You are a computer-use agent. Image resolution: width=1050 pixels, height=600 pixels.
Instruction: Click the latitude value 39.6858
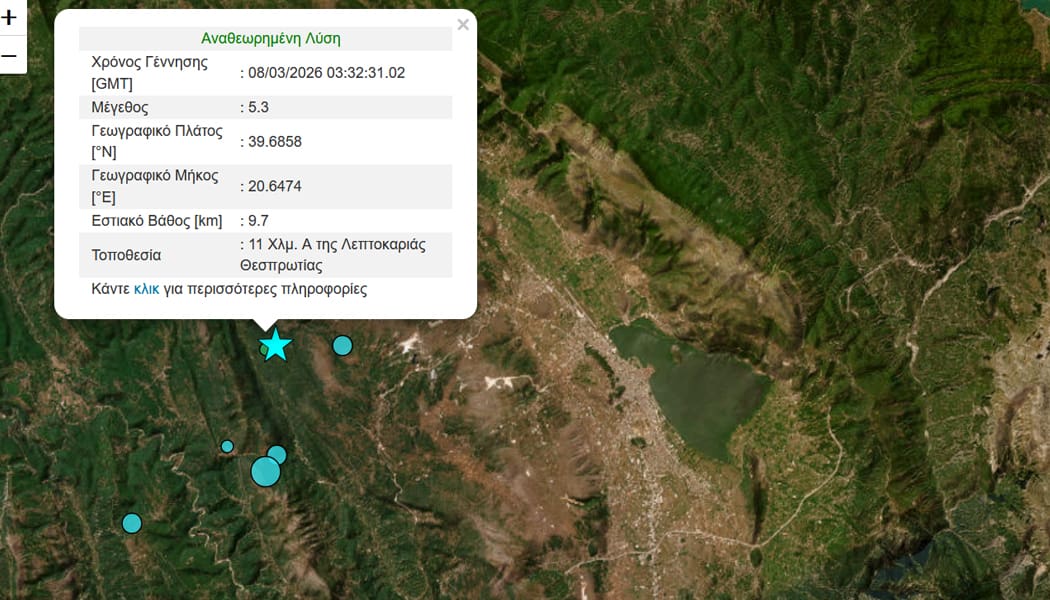275,142
